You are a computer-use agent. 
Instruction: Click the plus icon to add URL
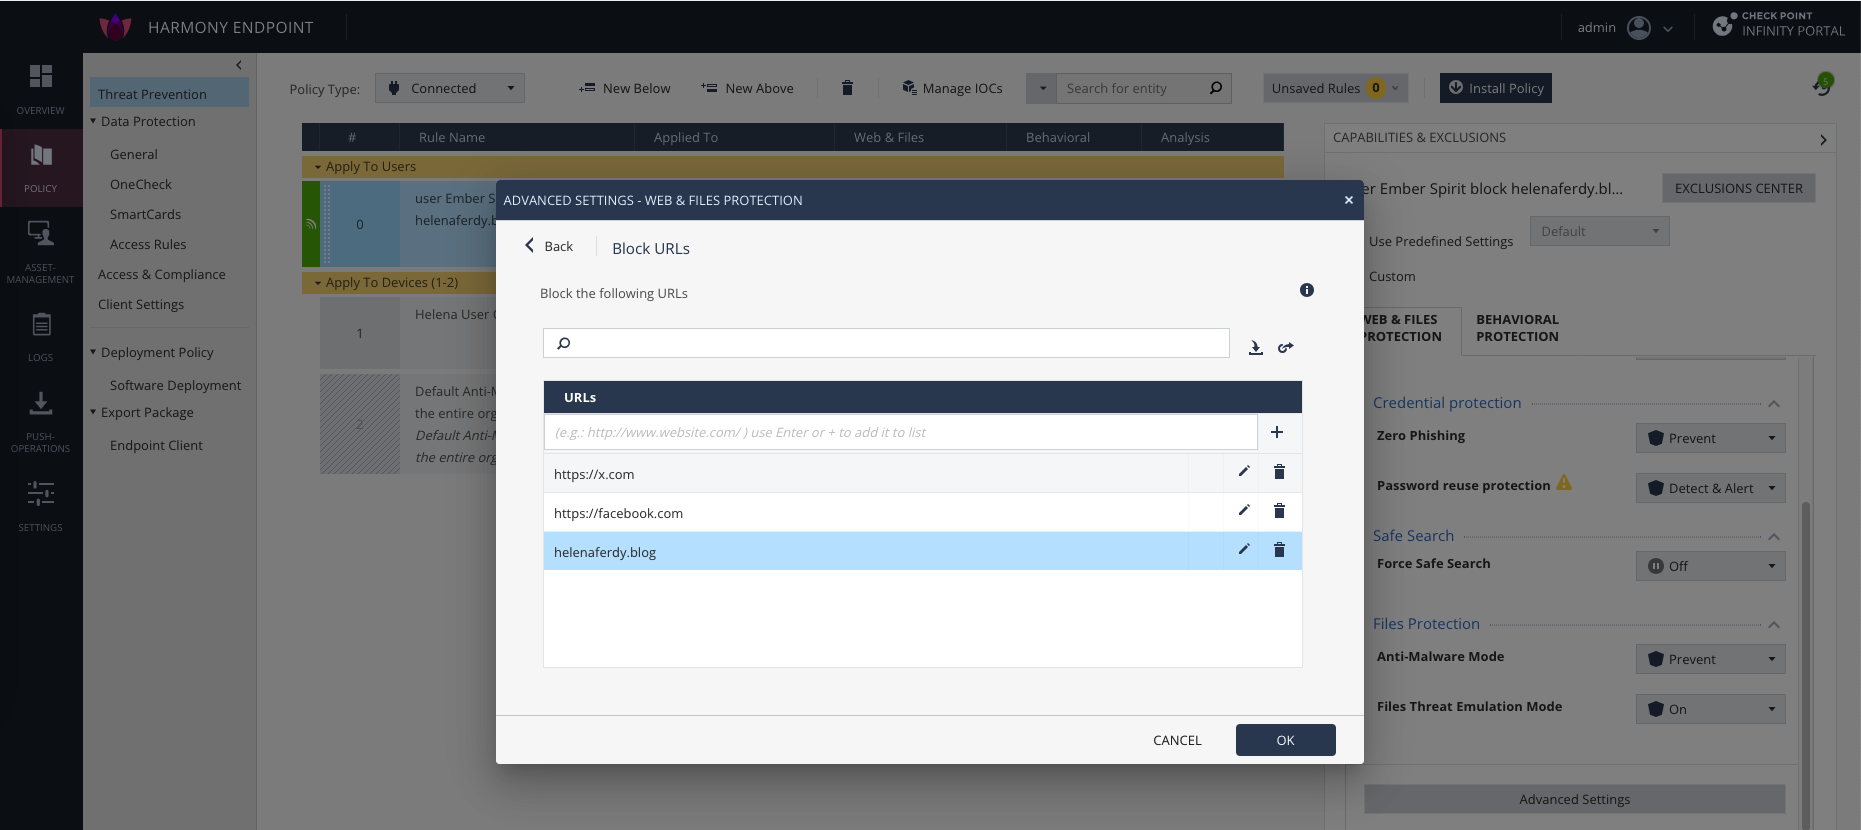pos(1277,432)
